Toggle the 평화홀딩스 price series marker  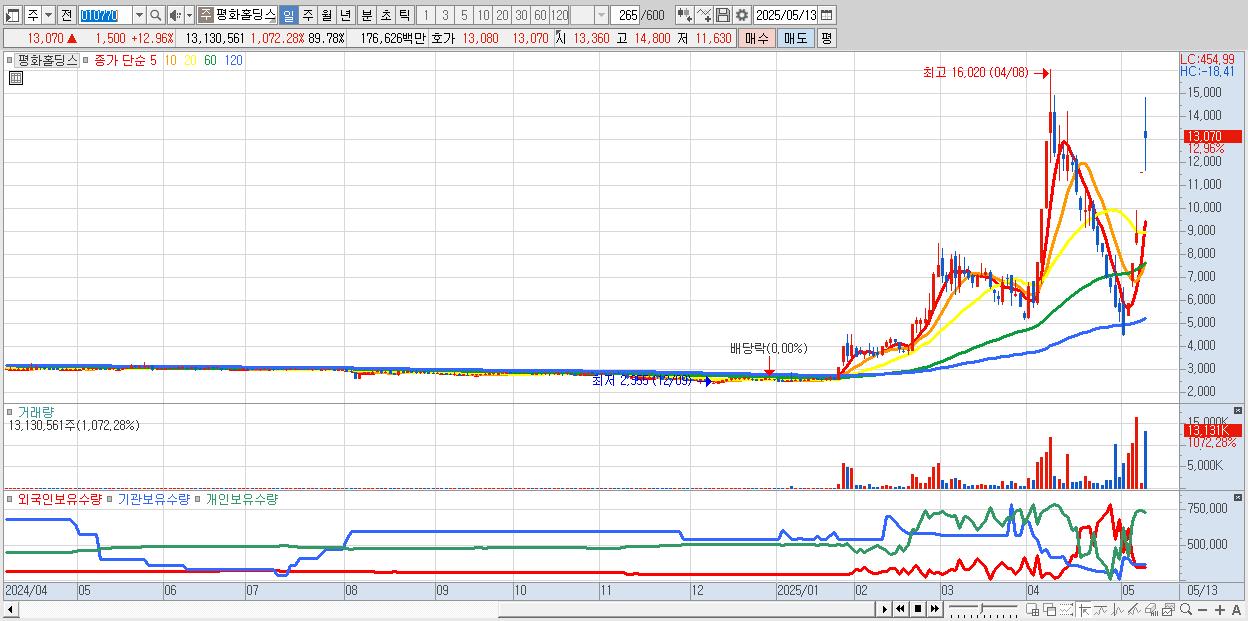point(11,60)
